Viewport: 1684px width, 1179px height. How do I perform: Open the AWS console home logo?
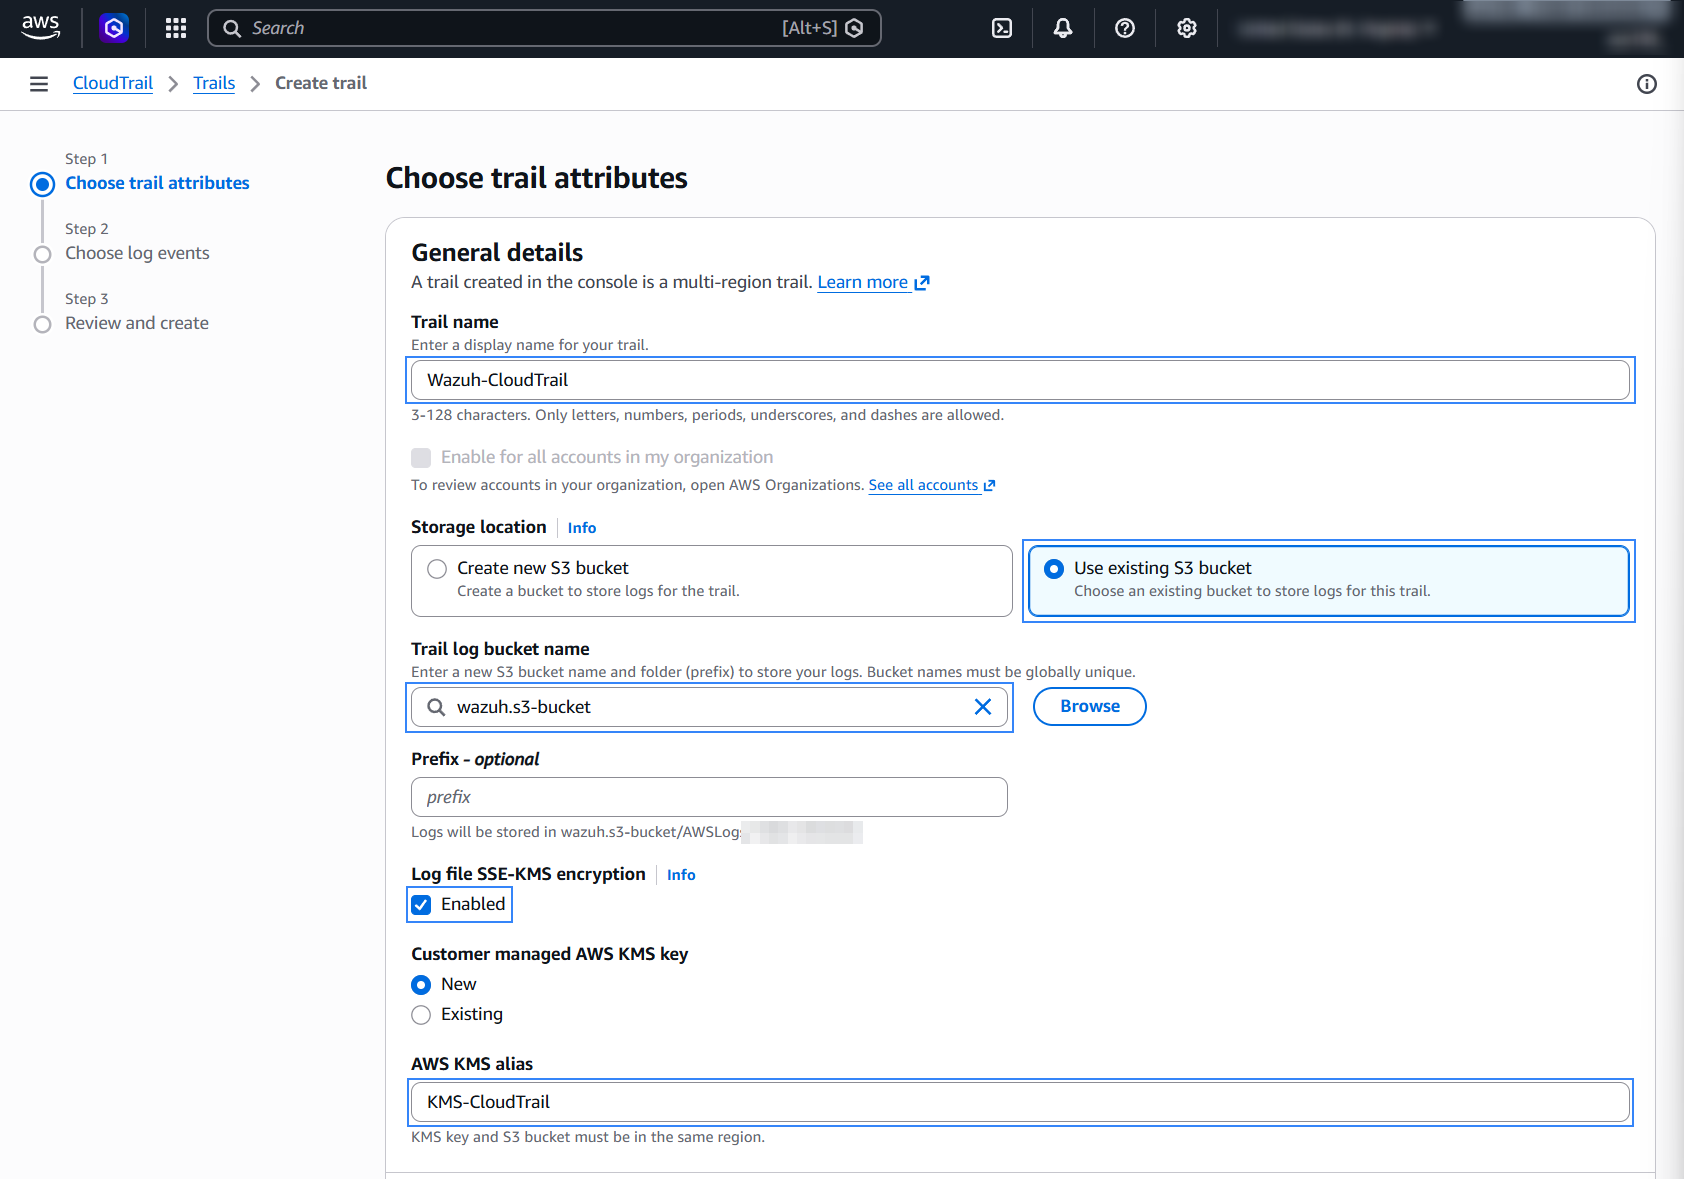[x=40, y=28]
